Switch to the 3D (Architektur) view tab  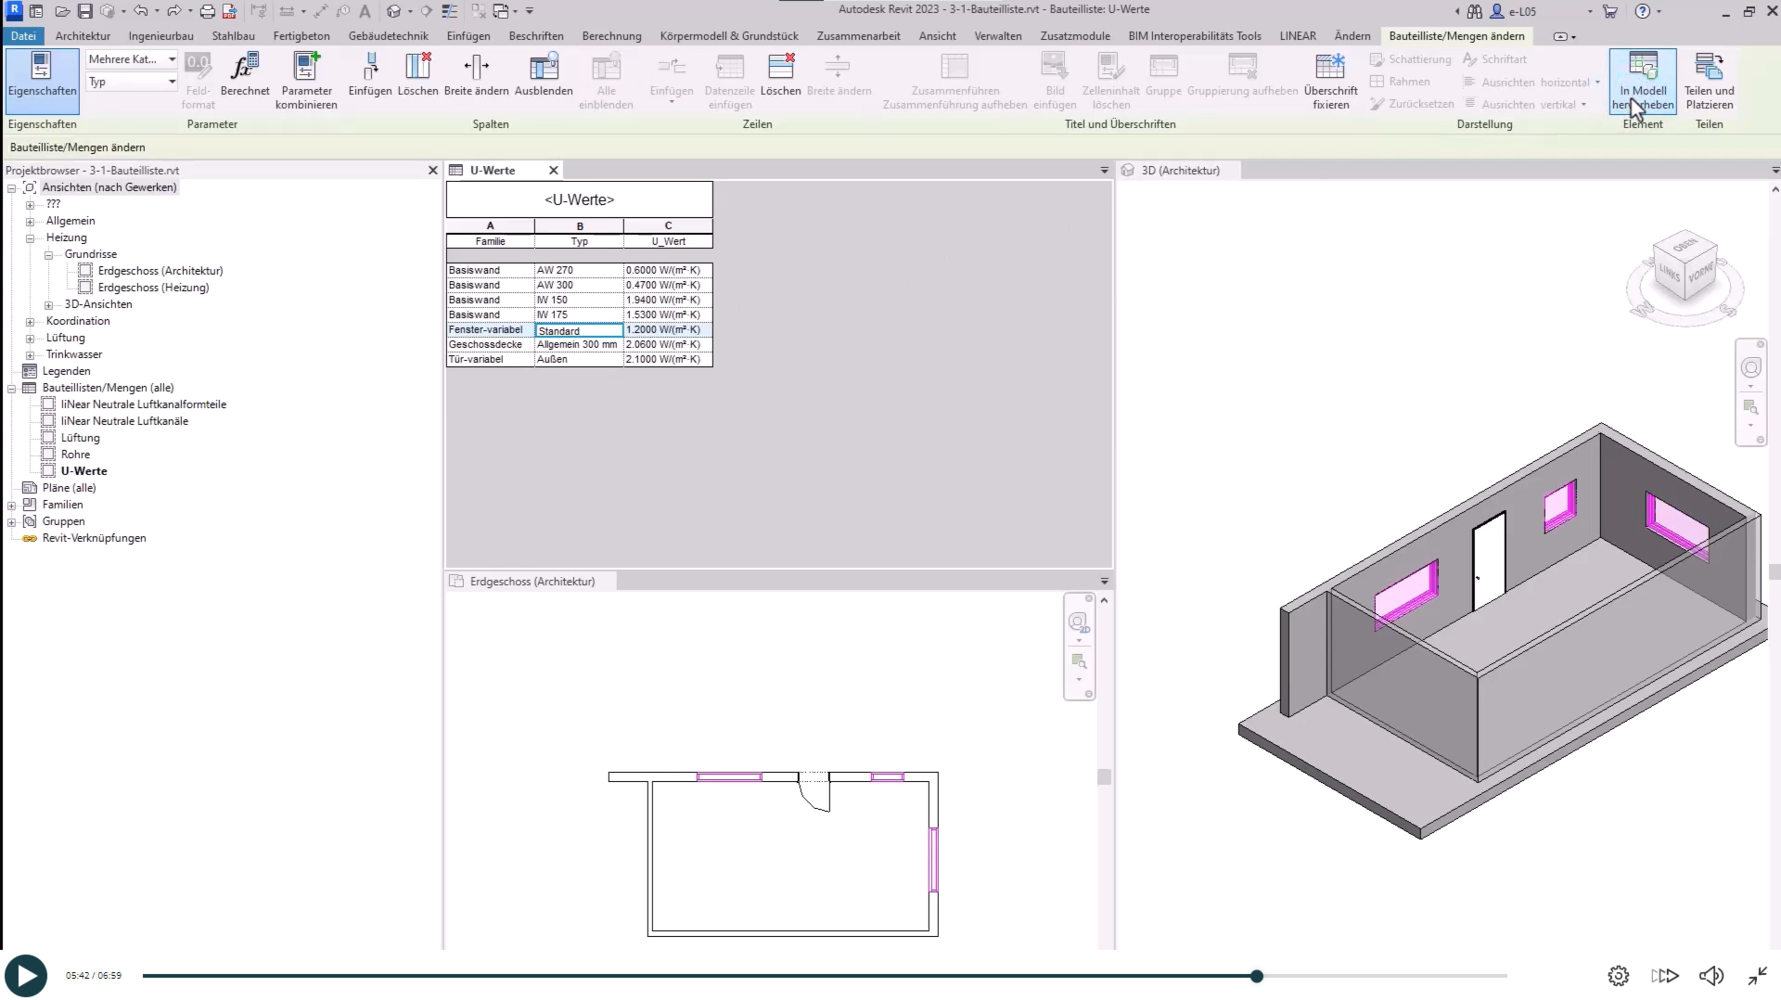tap(1180, 170)
